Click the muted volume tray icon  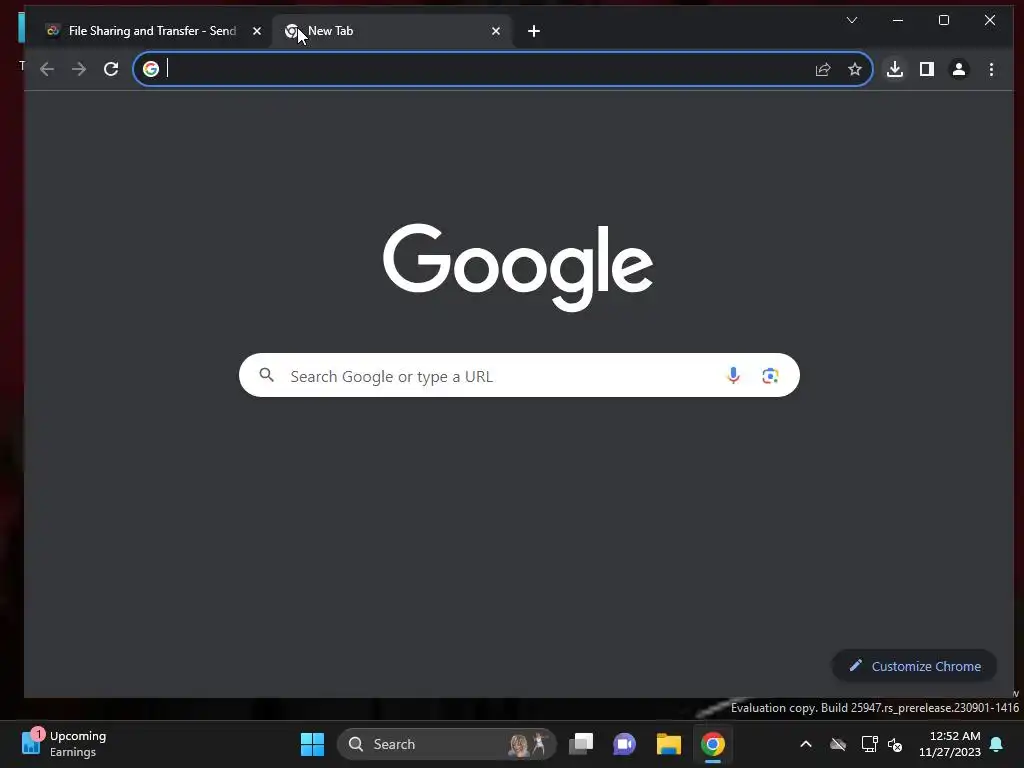(895, 744)
